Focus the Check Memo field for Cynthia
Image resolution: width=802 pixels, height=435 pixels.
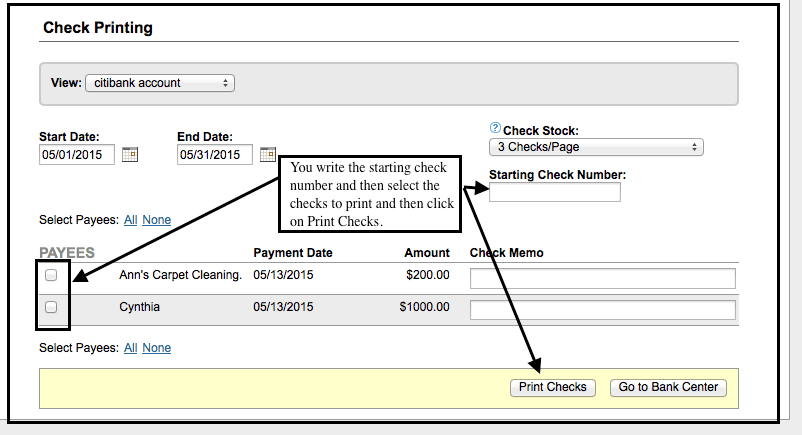pyautogui.click(x=602, y=310)
